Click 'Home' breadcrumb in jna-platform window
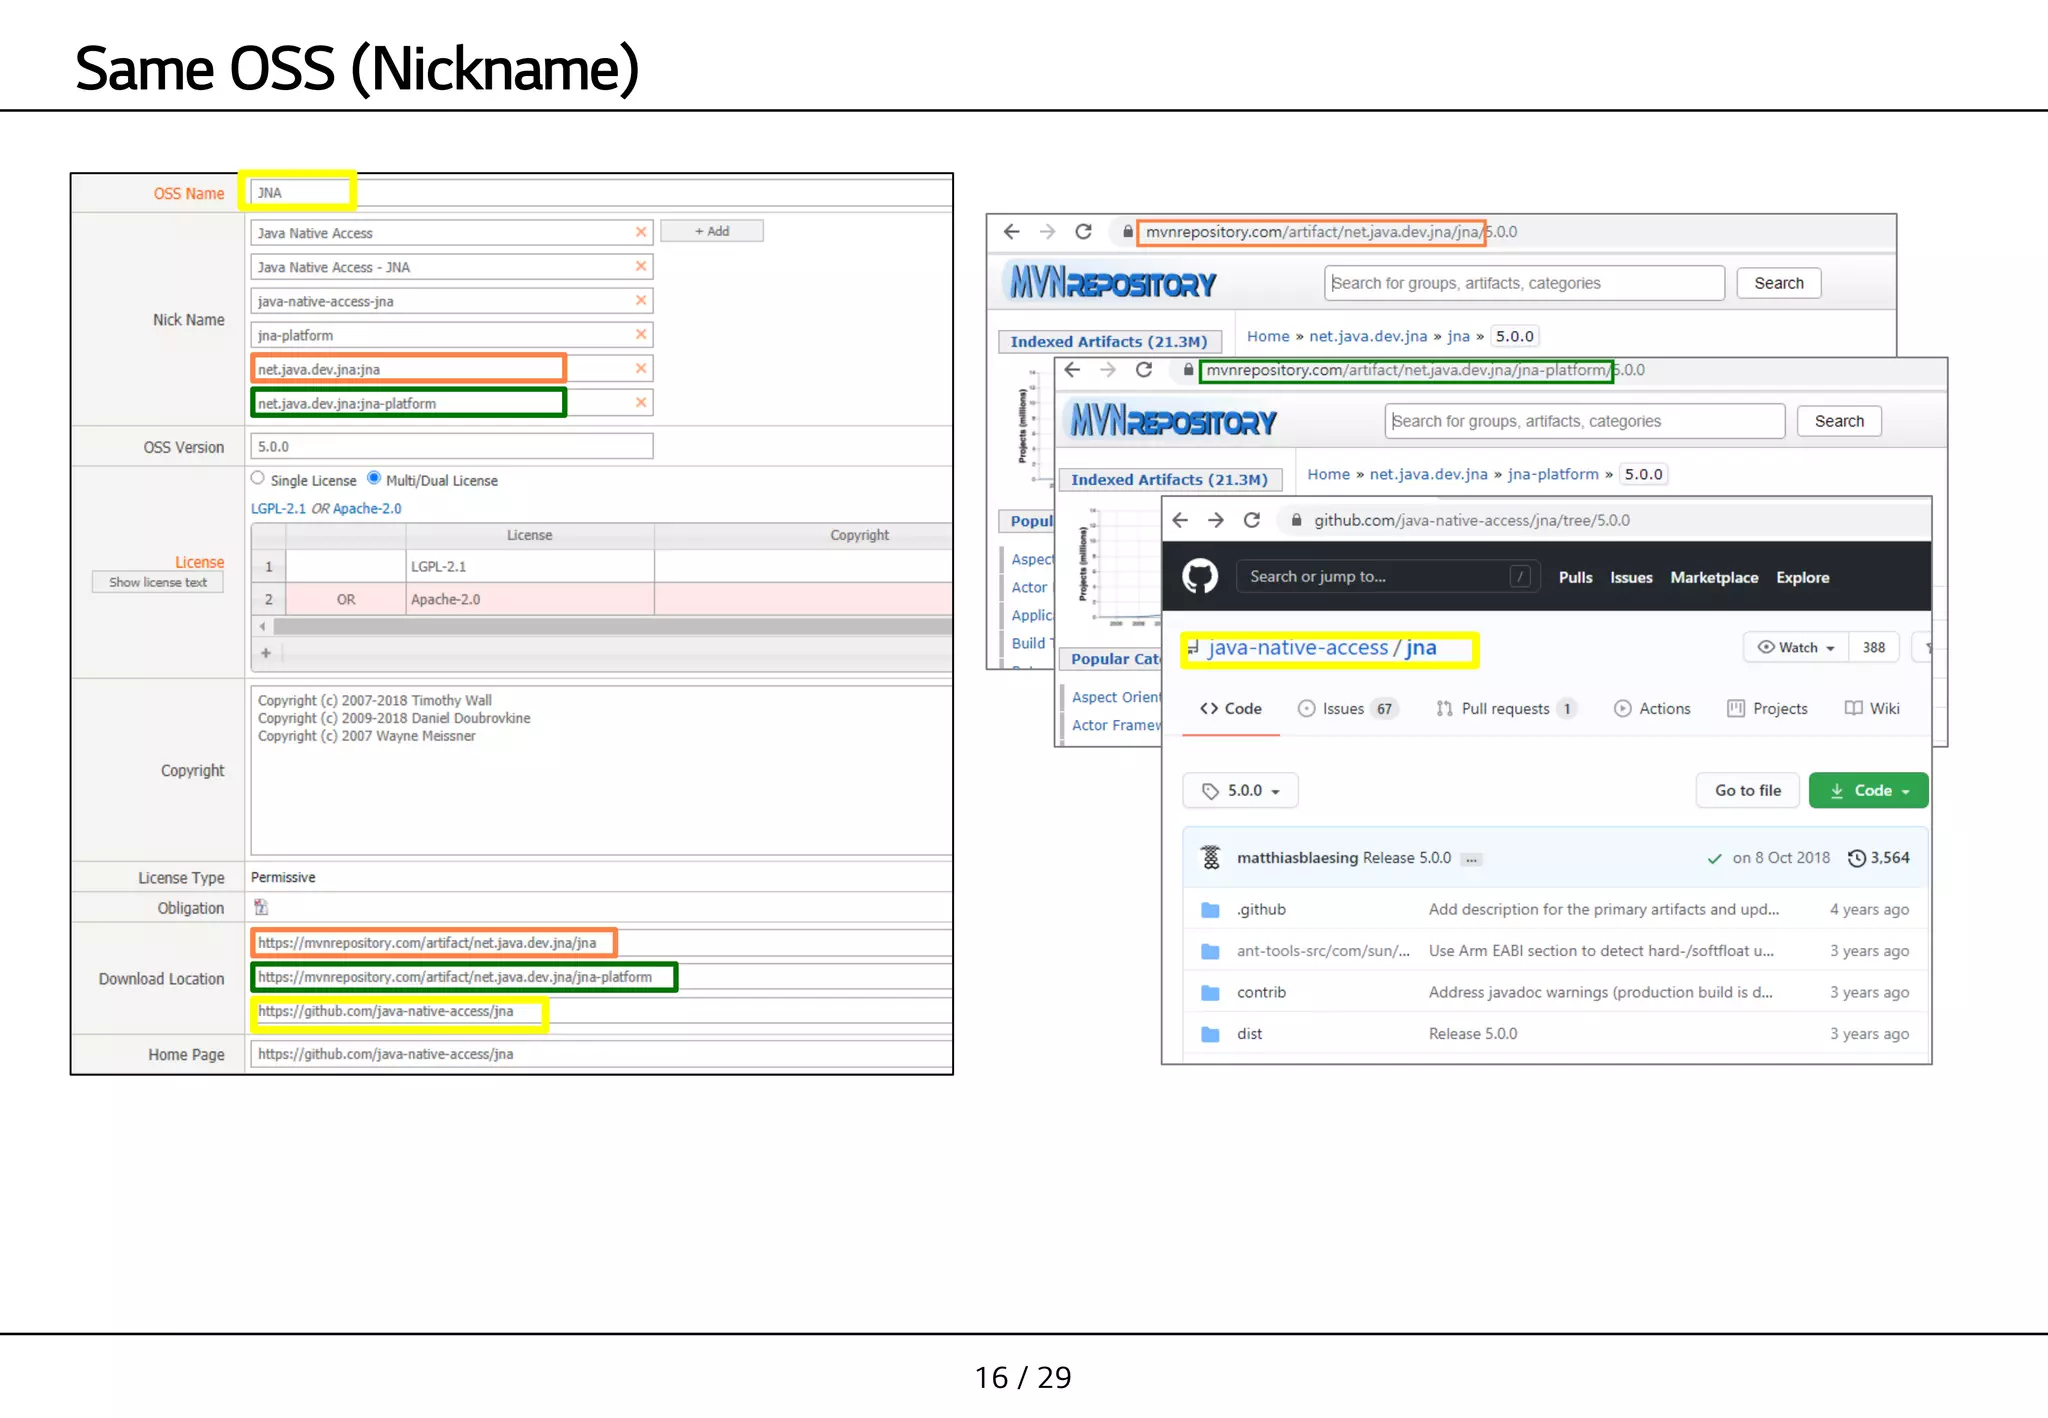Screen dimensions: 2048x1418 1328,474
